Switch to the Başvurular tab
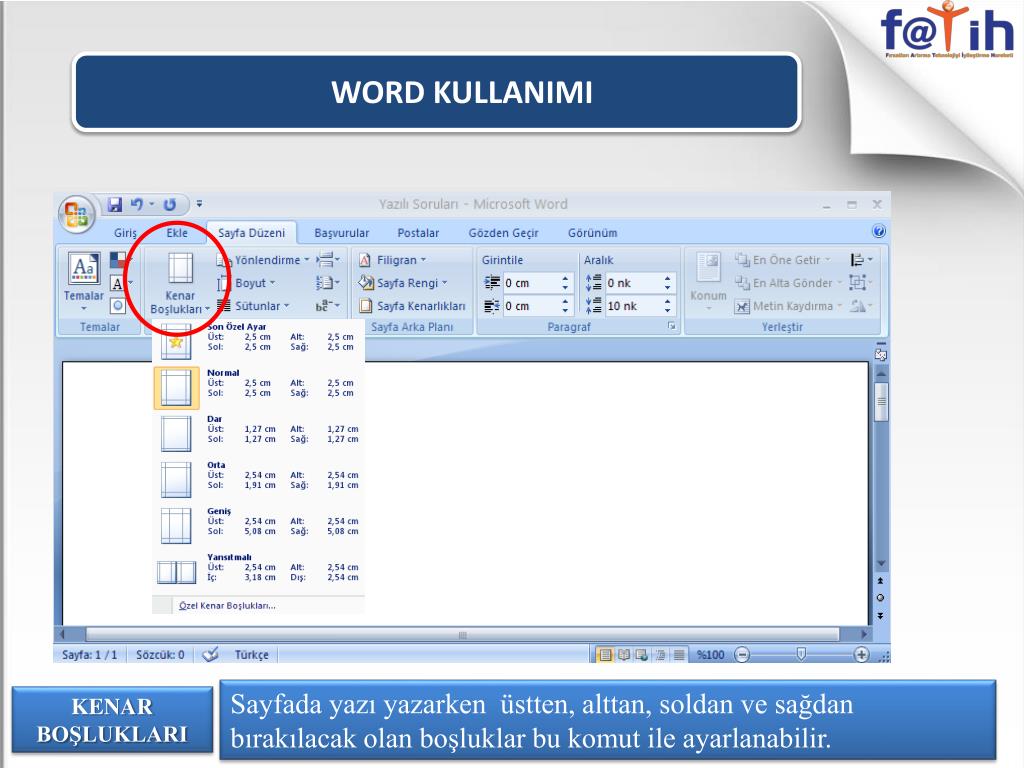This screenshot has width=1024, height=768. [342, 232]
